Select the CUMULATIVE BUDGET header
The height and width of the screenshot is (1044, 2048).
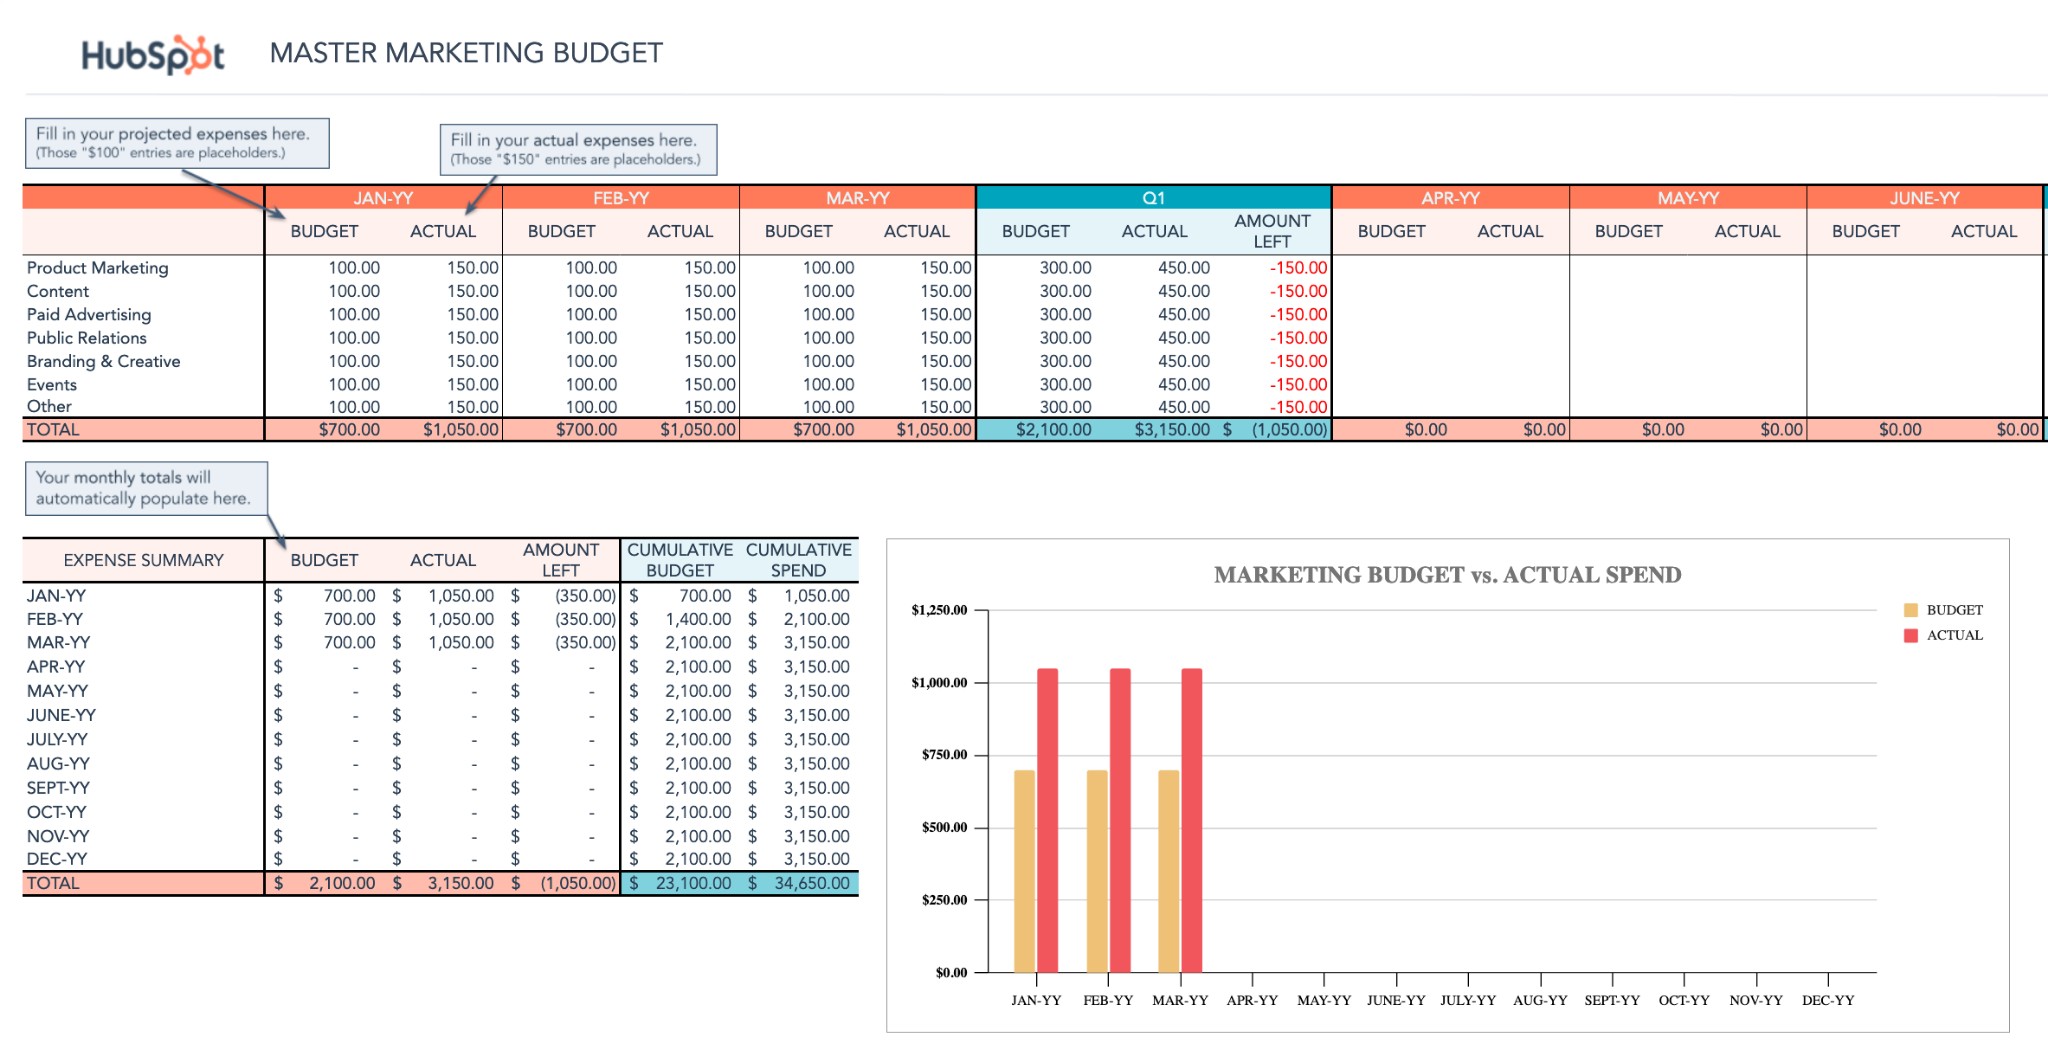(x=680, y=560)
